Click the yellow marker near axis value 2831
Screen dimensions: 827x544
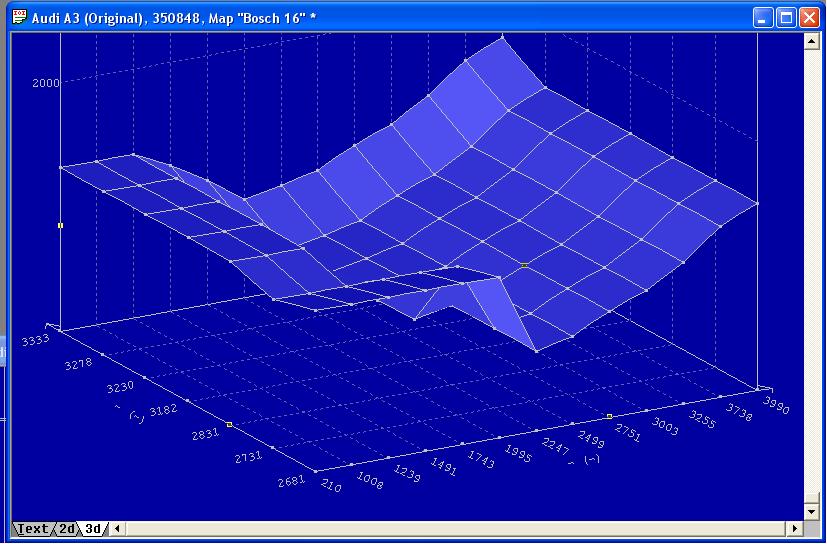click(x=229, y=425)
